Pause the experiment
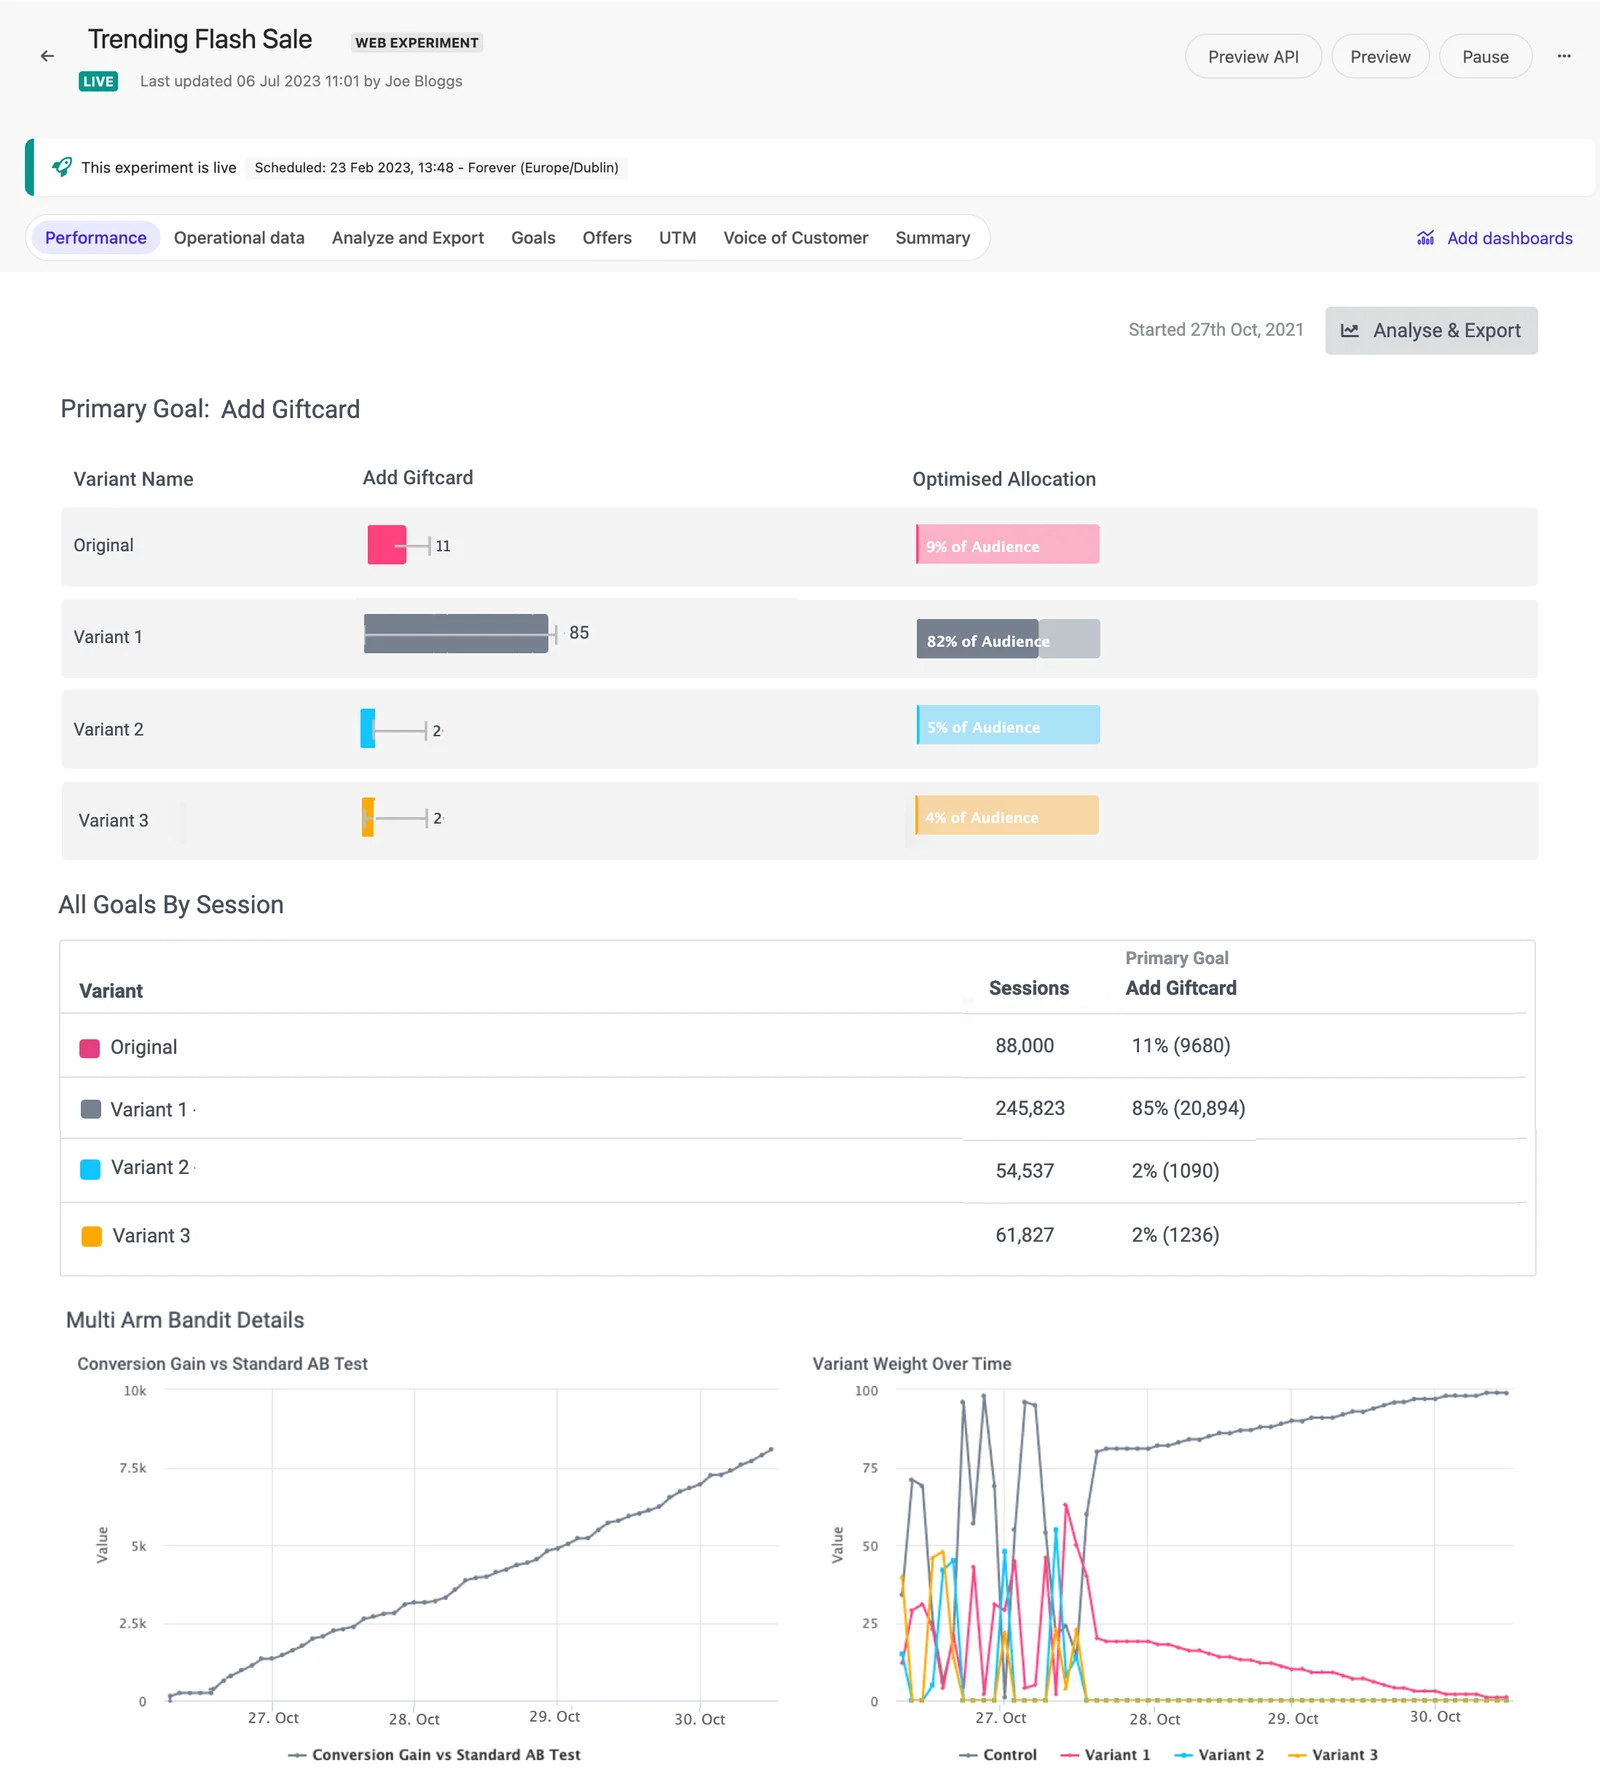Screen dimensions: 1600x1785 click(x=1485, y=57)
